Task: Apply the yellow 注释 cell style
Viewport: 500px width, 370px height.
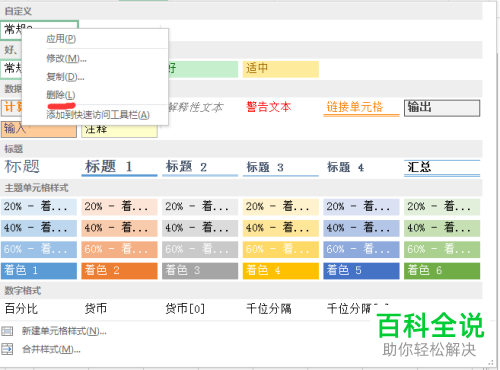Action: [x=119, y=131]
